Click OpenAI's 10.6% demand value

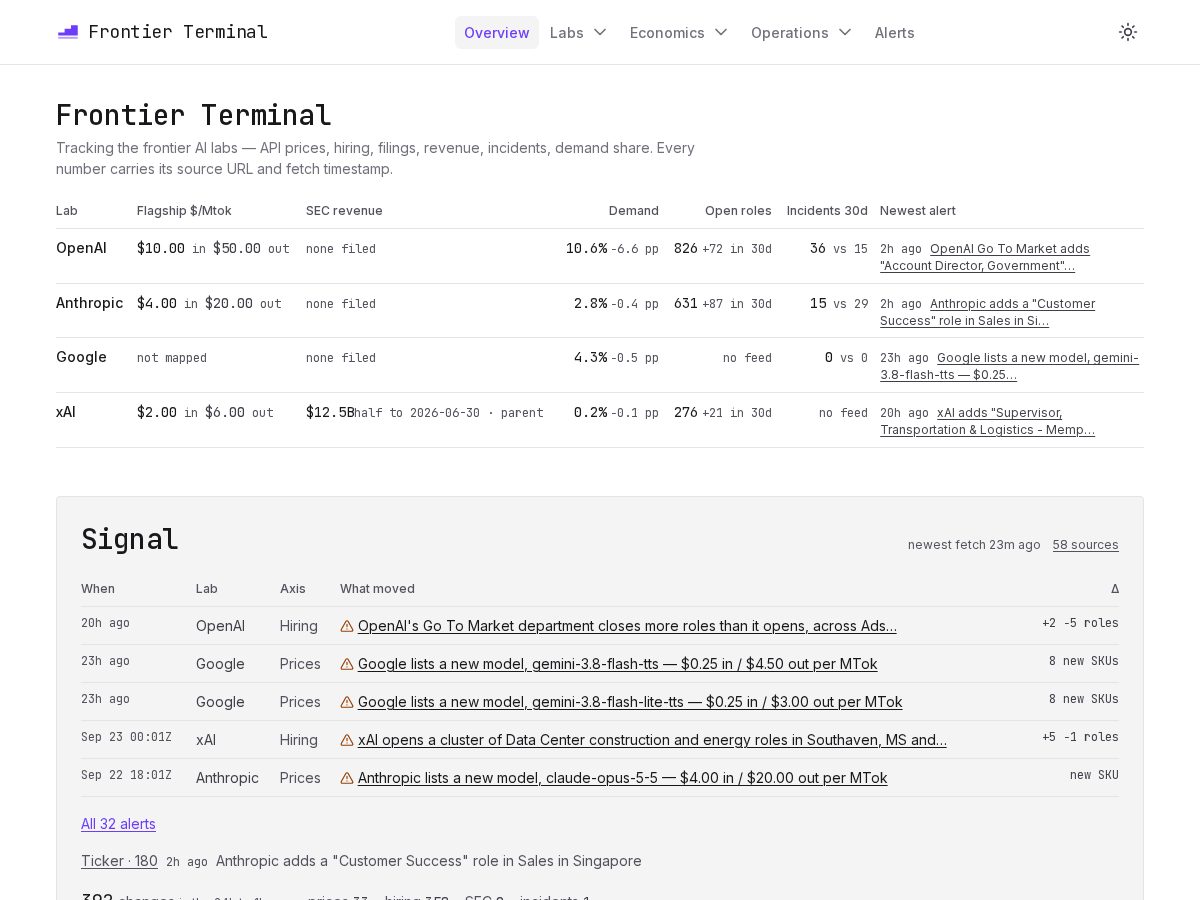pos(586,248)
